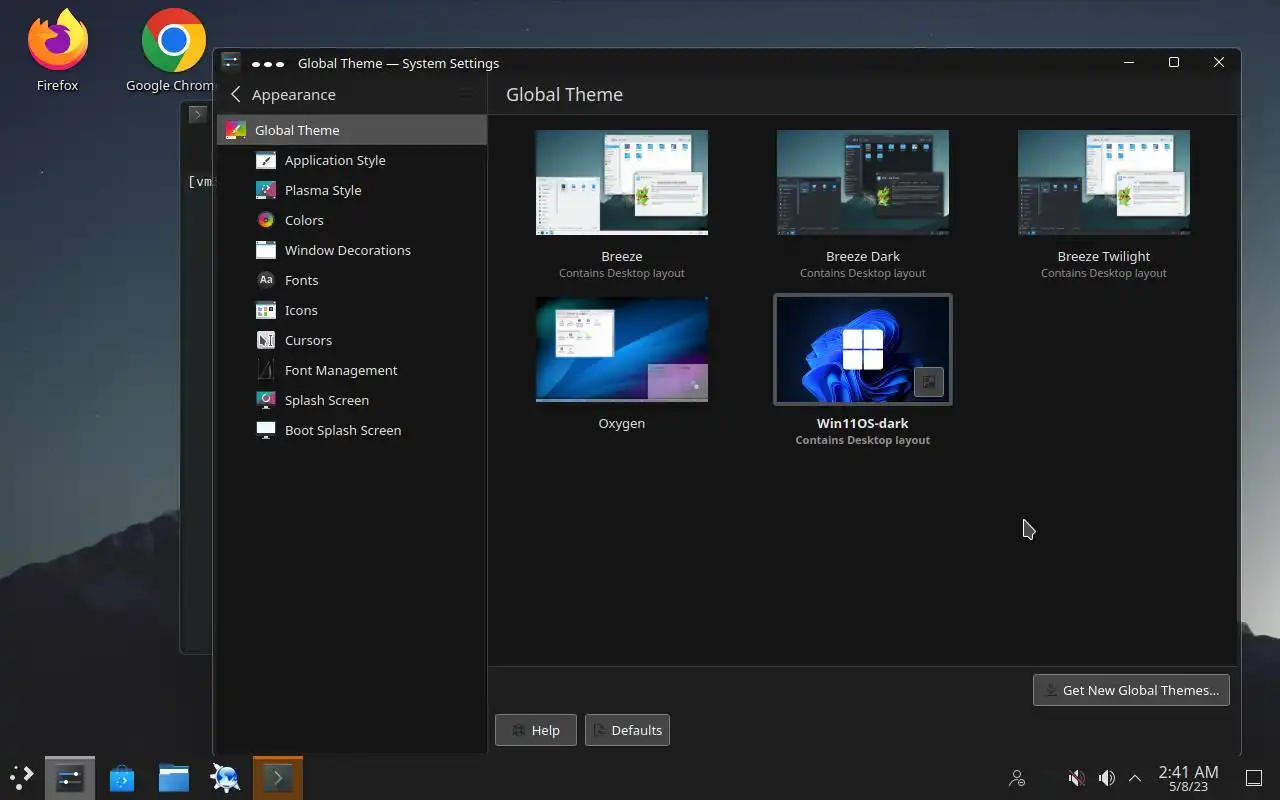Select the Oxygen theme thumbnail
This screenshot has width=1280, height=800.
point(622,350)
